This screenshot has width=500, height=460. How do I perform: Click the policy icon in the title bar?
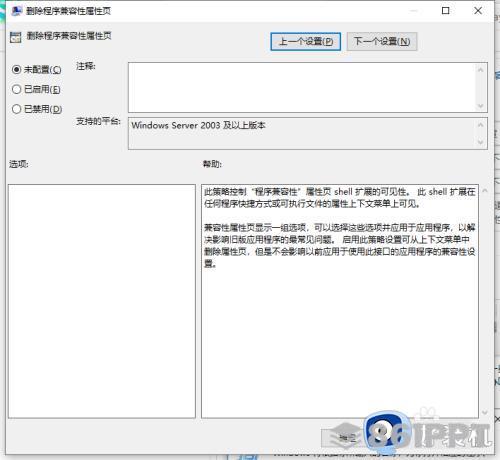click(x=16, y=11)
